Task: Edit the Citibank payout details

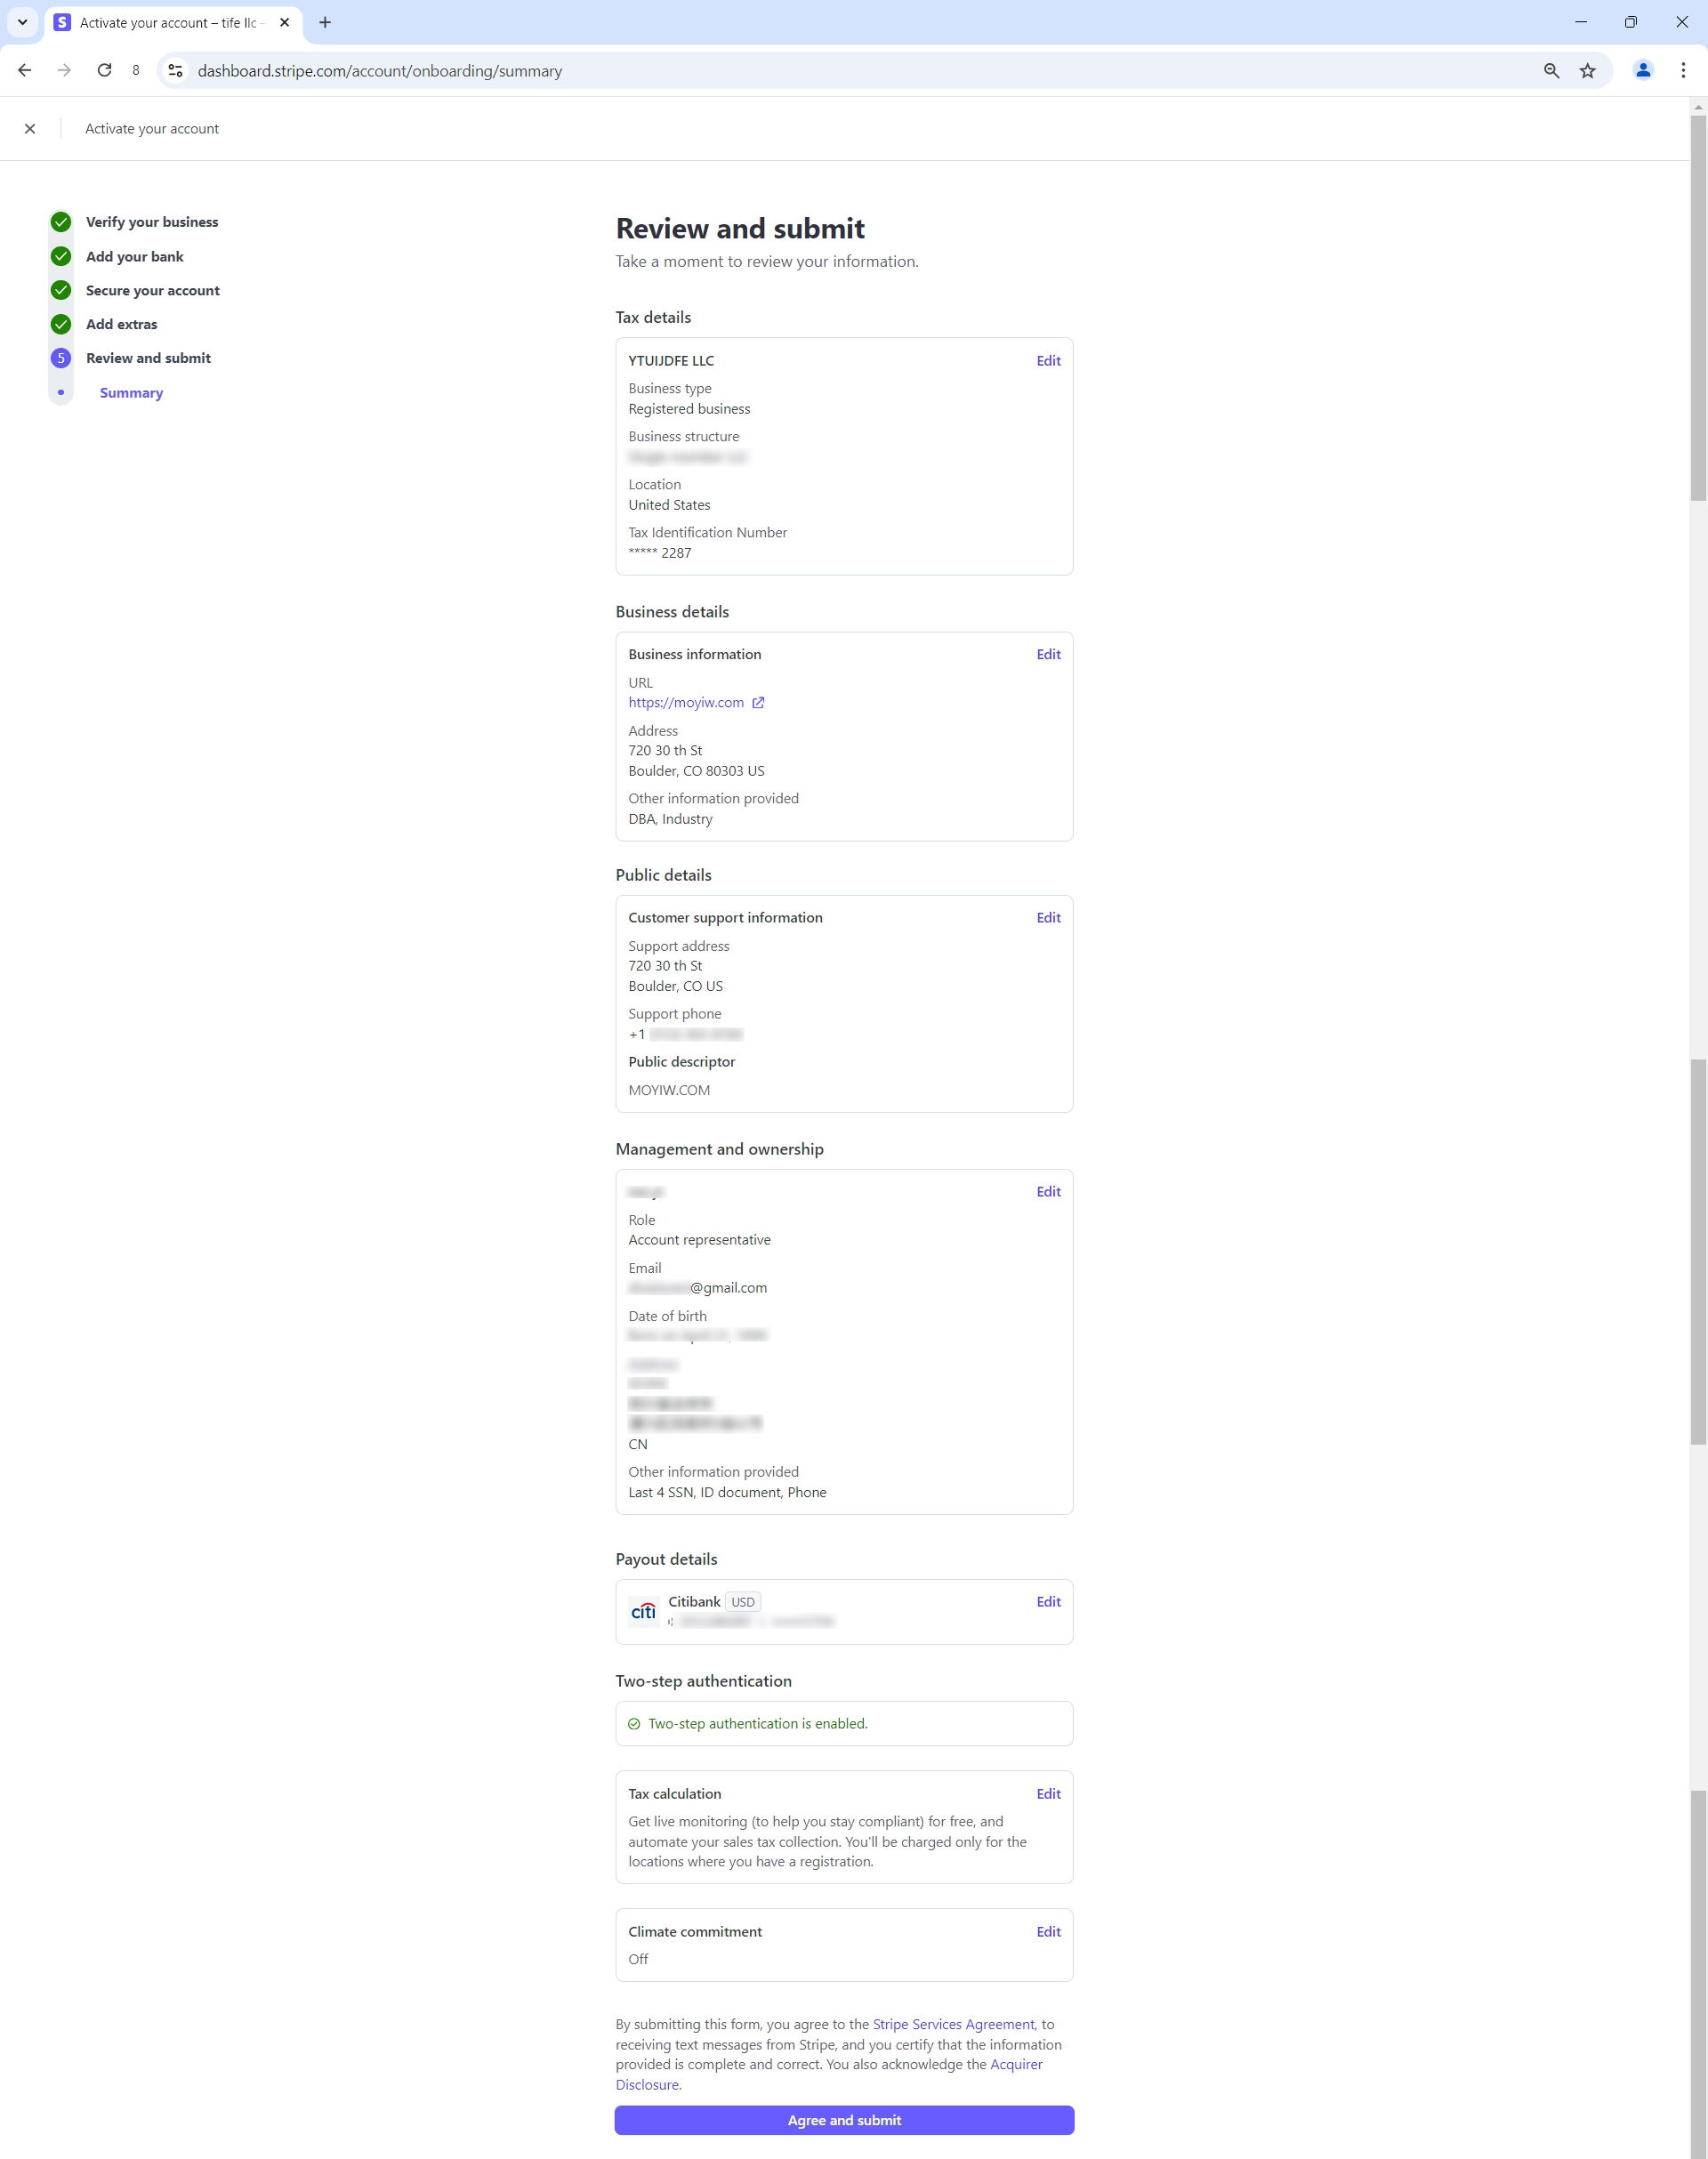Action: click(x=1048, y=1601)
